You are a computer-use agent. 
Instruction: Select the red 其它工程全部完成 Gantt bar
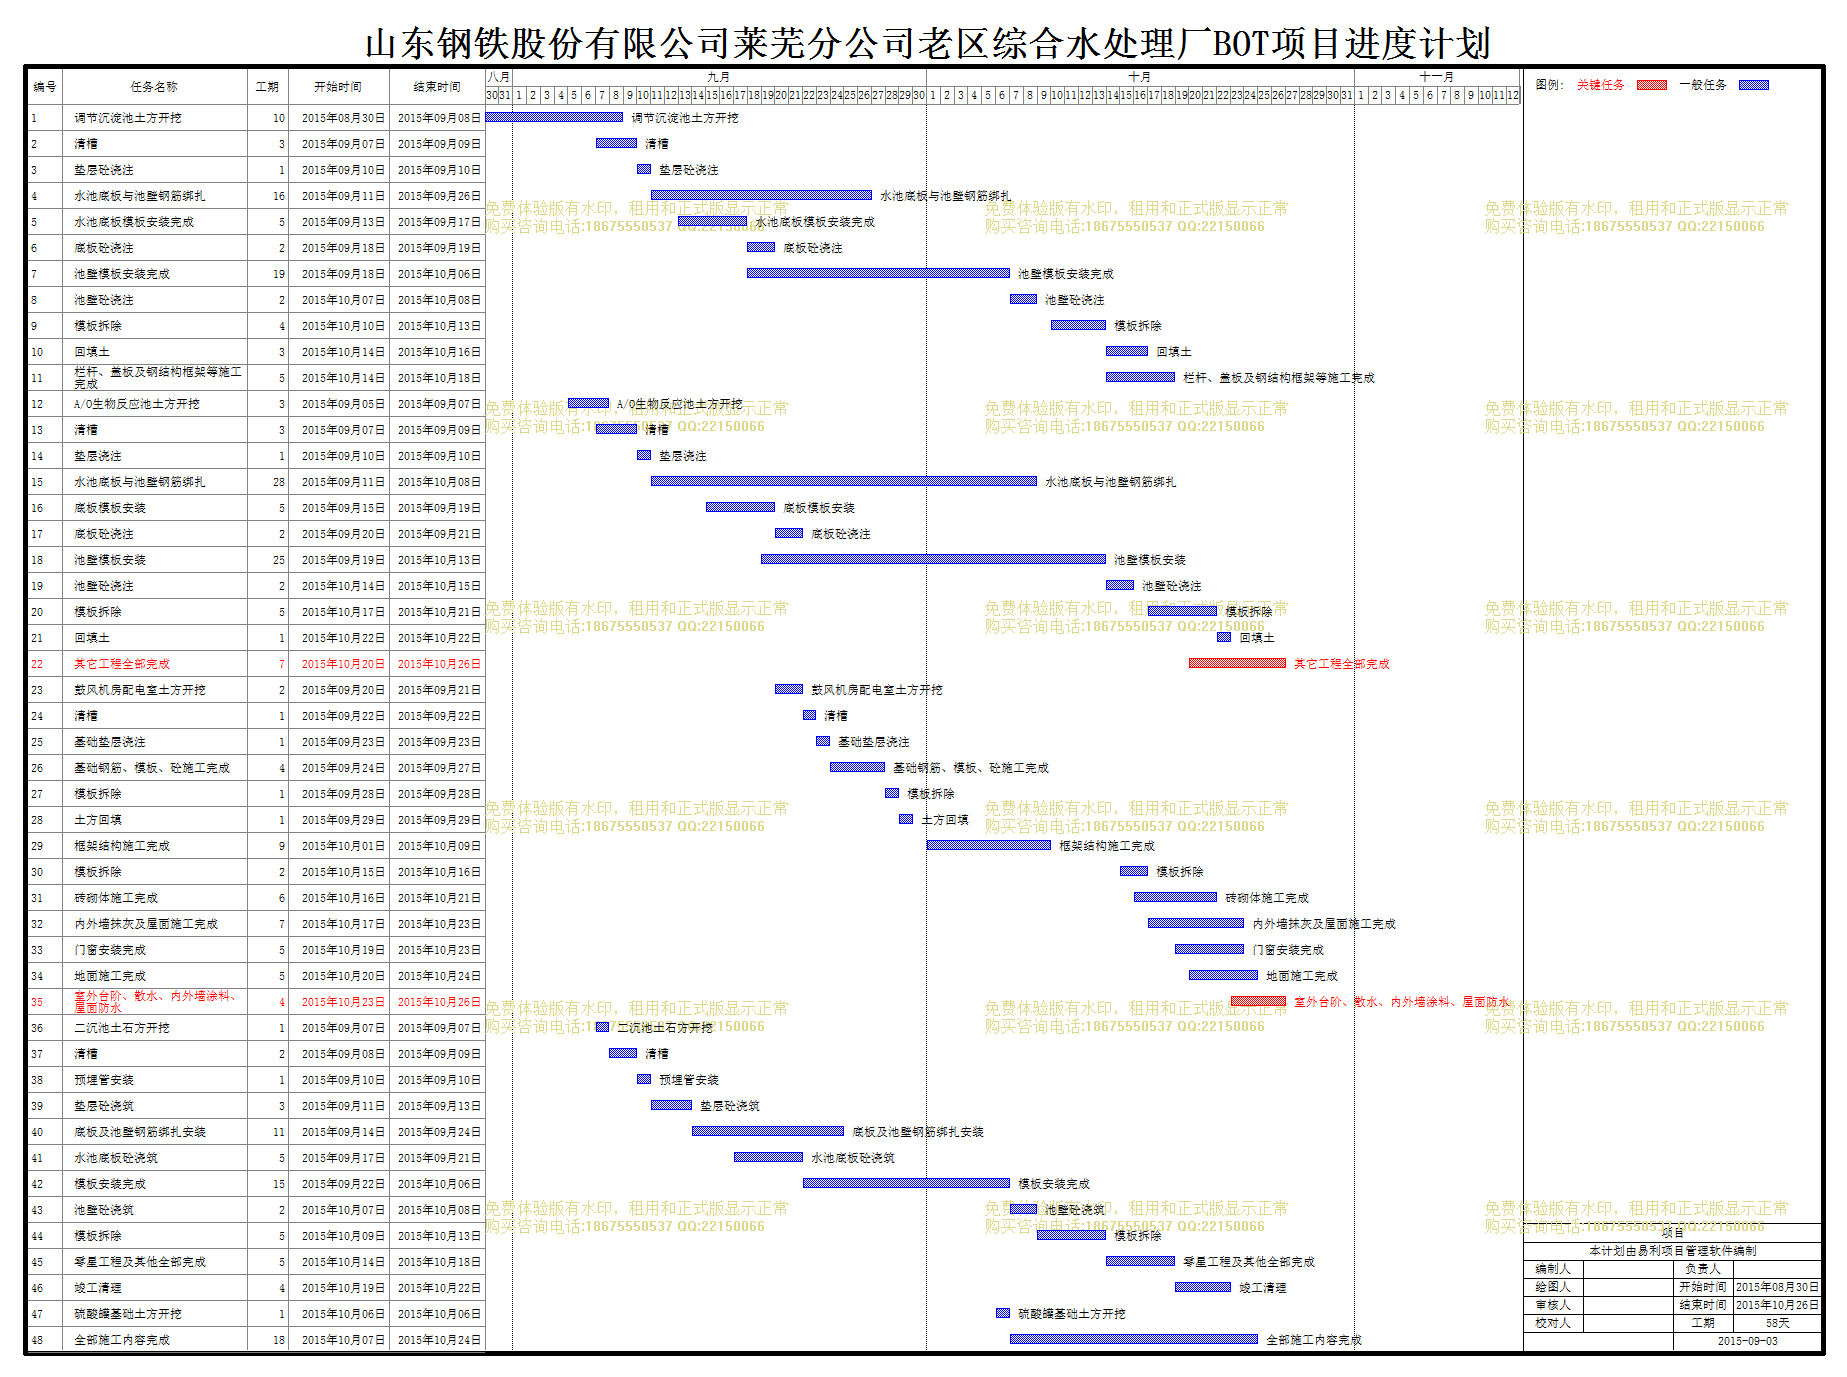(1237, 663)
